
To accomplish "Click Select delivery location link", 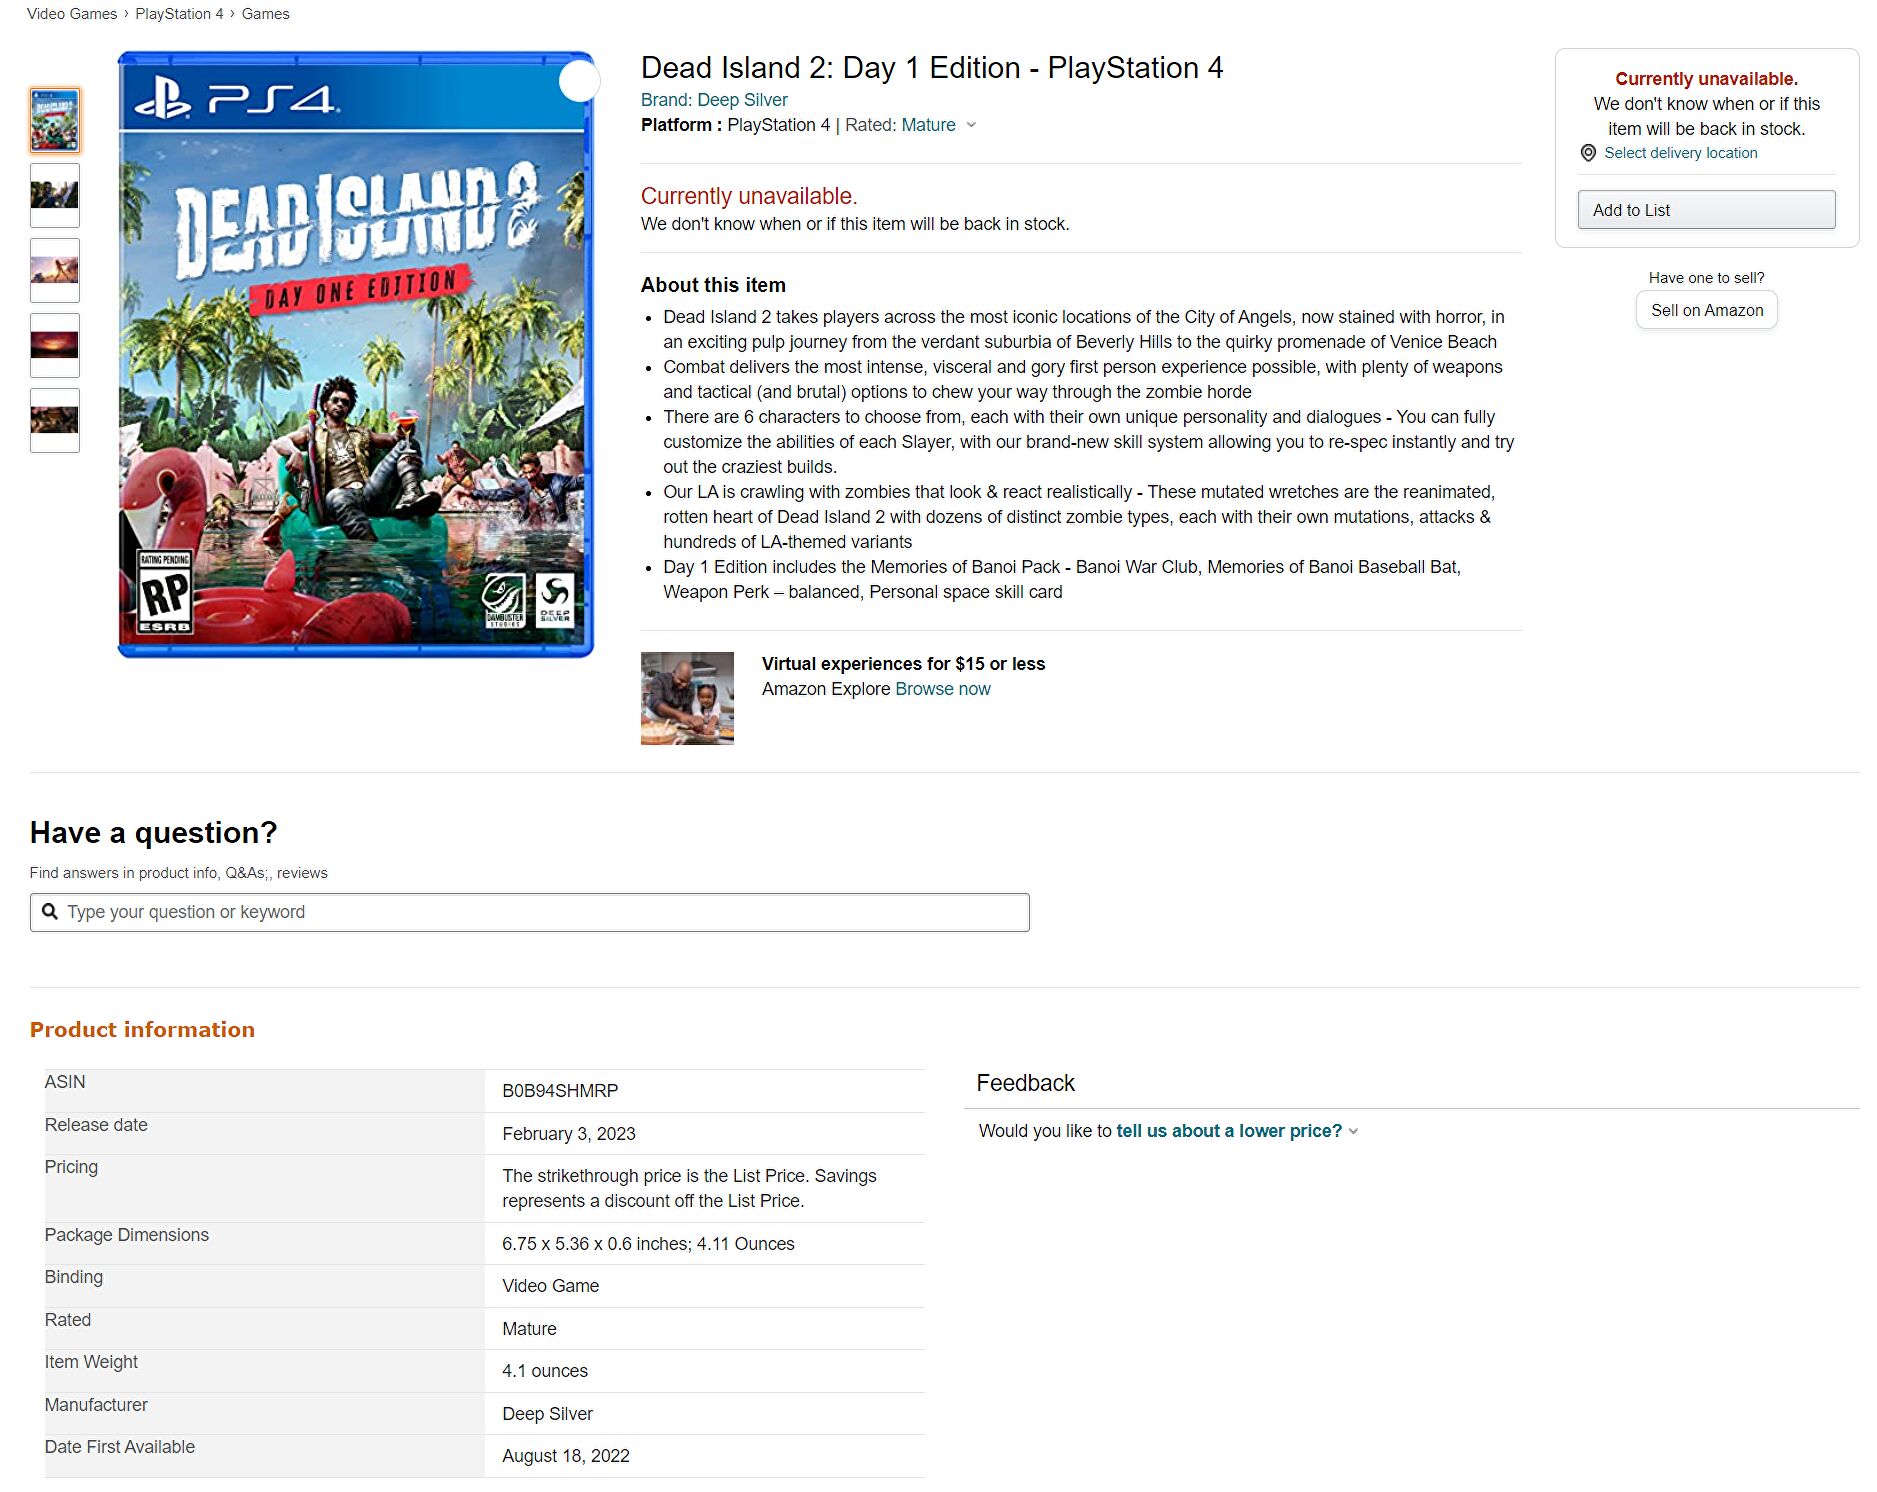I will pos(1680,153).
